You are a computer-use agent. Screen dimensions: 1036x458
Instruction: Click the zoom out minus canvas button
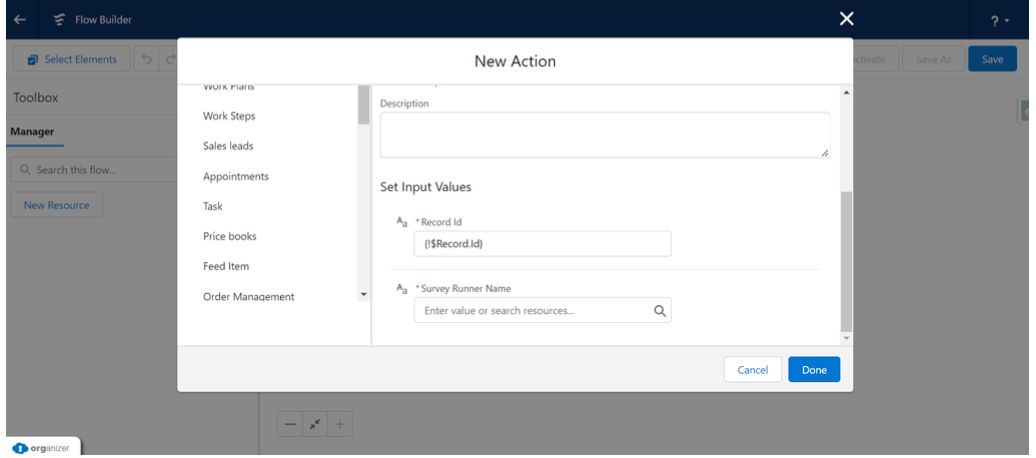pos(290,425)
